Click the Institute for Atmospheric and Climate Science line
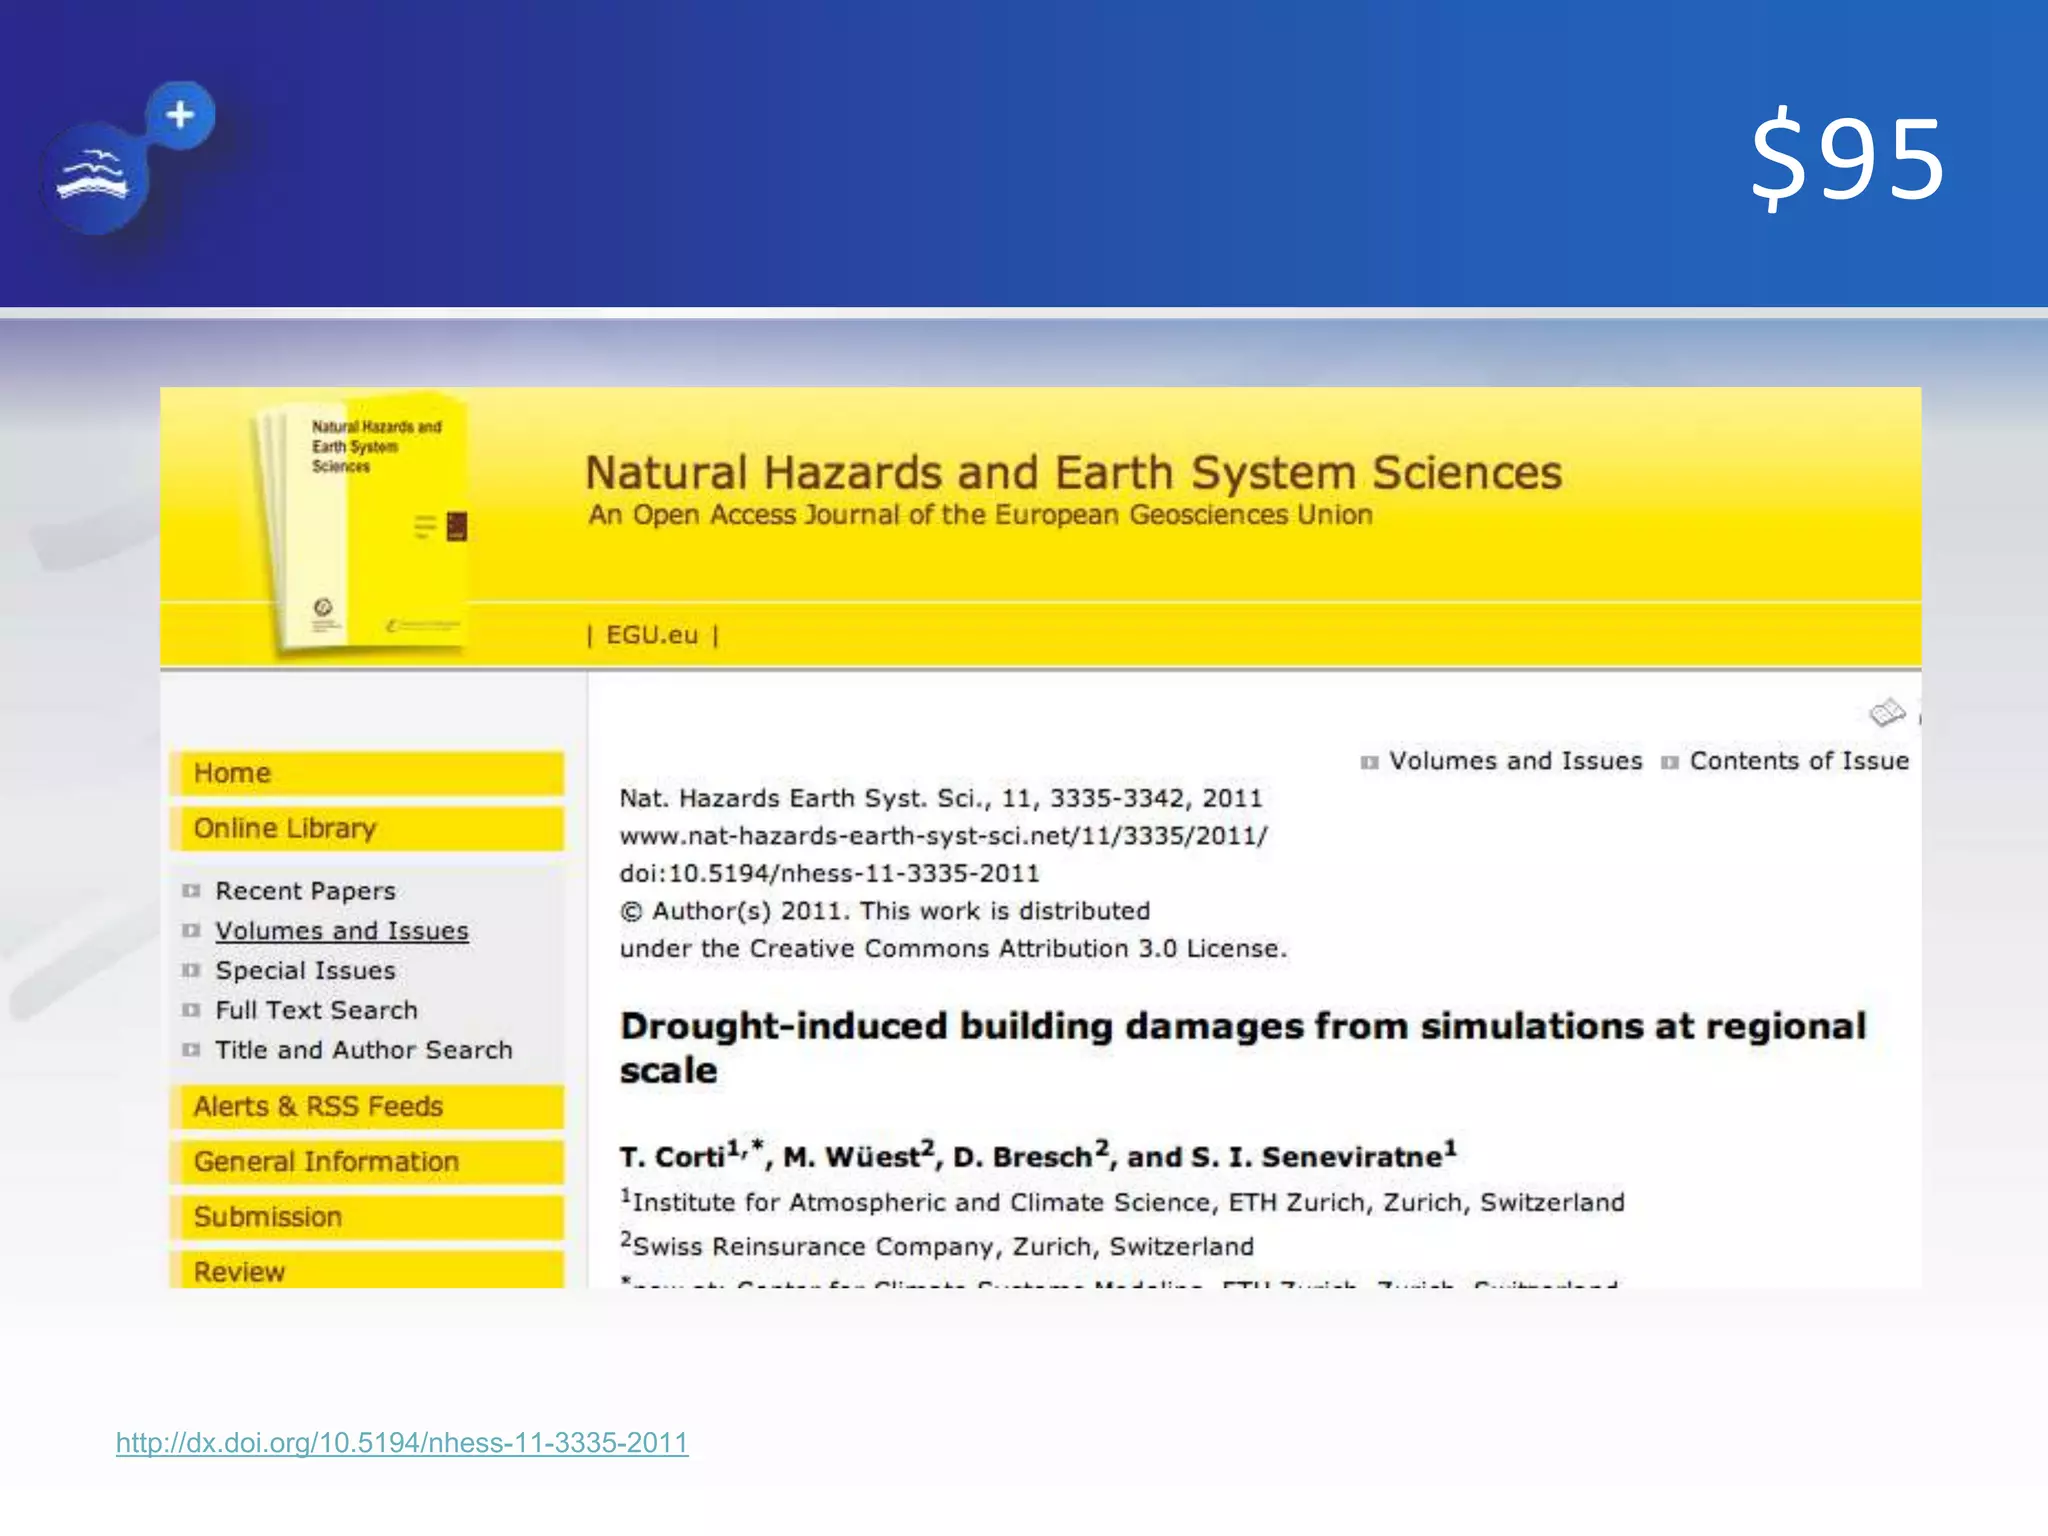The height and width of the screenshot is (1536, 2048). point(1122,1201)
